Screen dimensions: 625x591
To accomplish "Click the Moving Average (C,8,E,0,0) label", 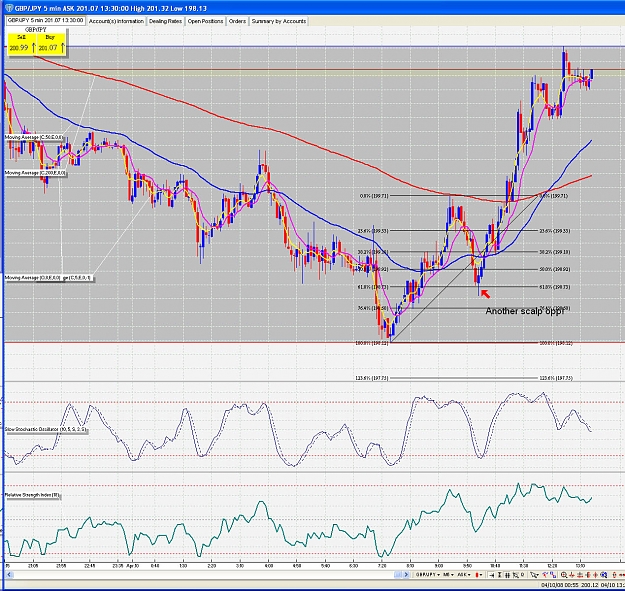I will tap(33, 277).
